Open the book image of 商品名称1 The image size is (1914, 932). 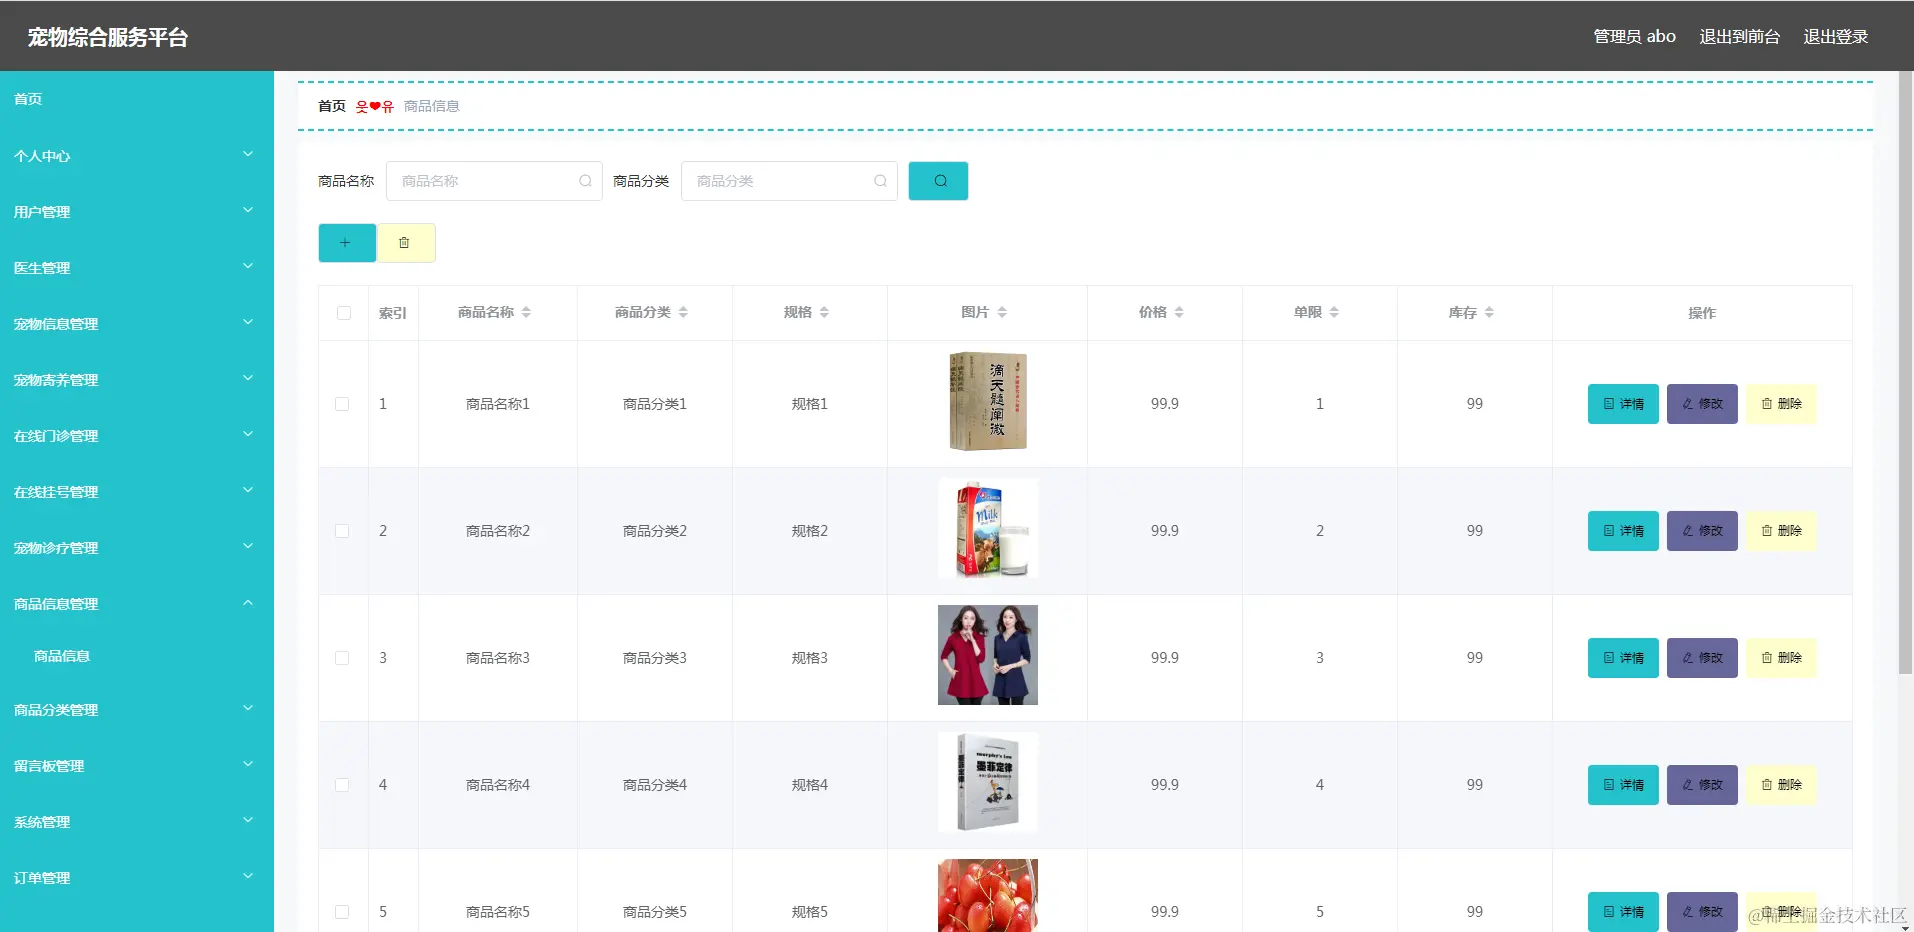(x=988, y=401)
